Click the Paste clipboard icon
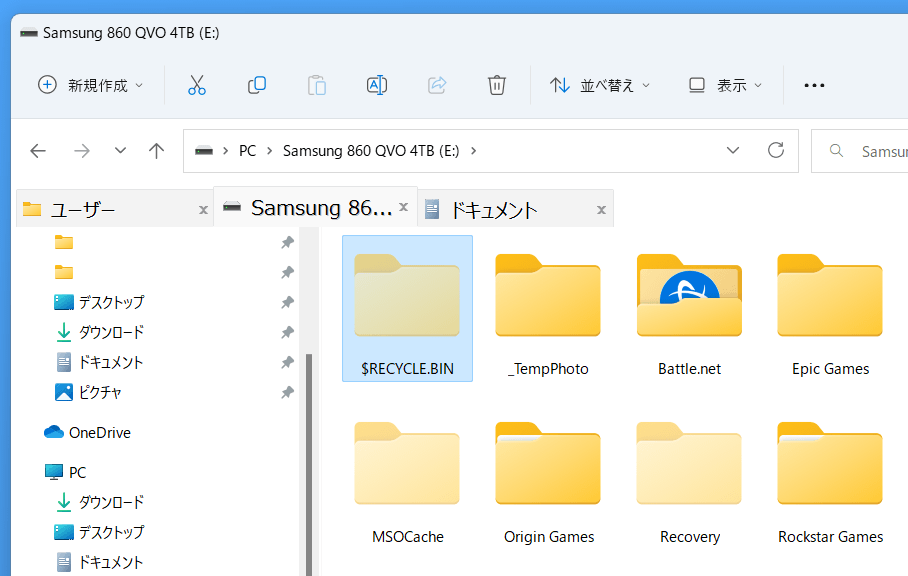Image resolution: width=908 pixels, height=576 pixels. 317,85
